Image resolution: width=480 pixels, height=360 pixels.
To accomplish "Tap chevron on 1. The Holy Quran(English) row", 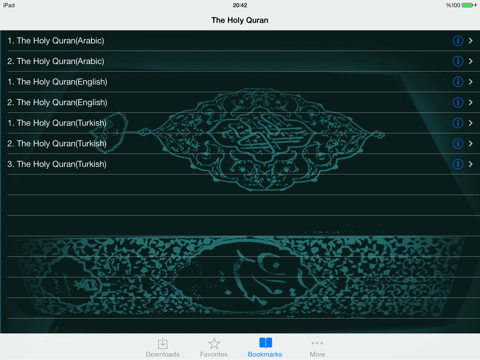I will click(x=470, y=82).
